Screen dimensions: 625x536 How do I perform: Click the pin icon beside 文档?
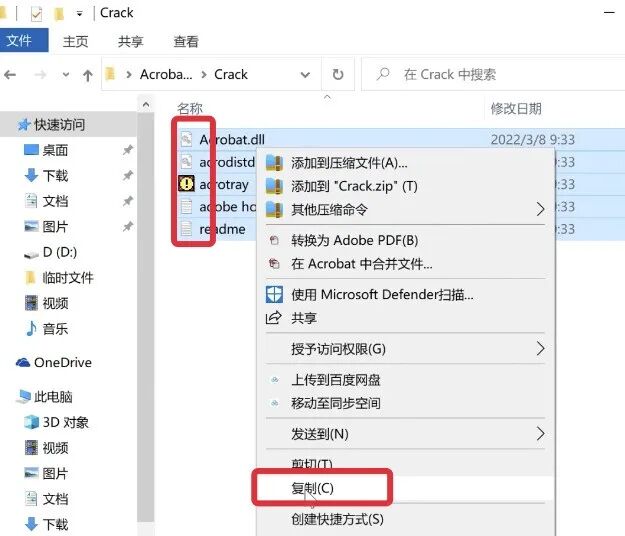(128, 201)
